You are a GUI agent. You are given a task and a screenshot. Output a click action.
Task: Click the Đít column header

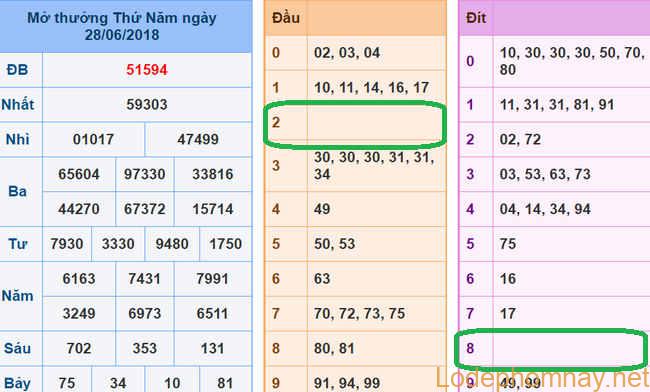[476, 18]
